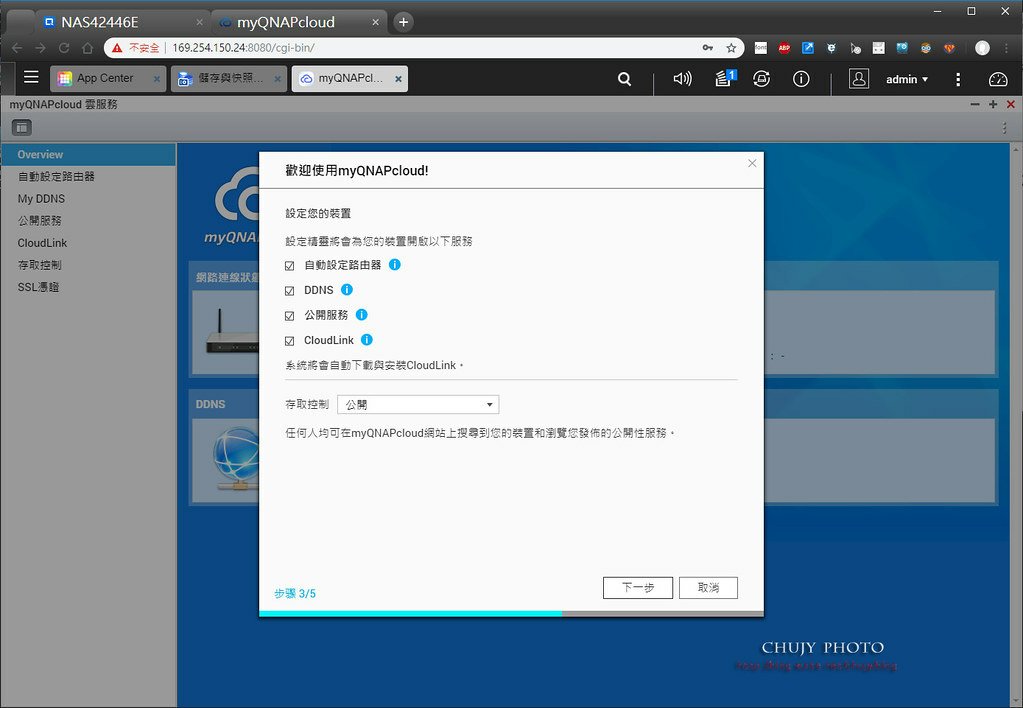Image resolution: width=1023 pixels, height=708 pixels.
Task: Uncheck the CloudLink checkbox
Action: click(290, 341)
